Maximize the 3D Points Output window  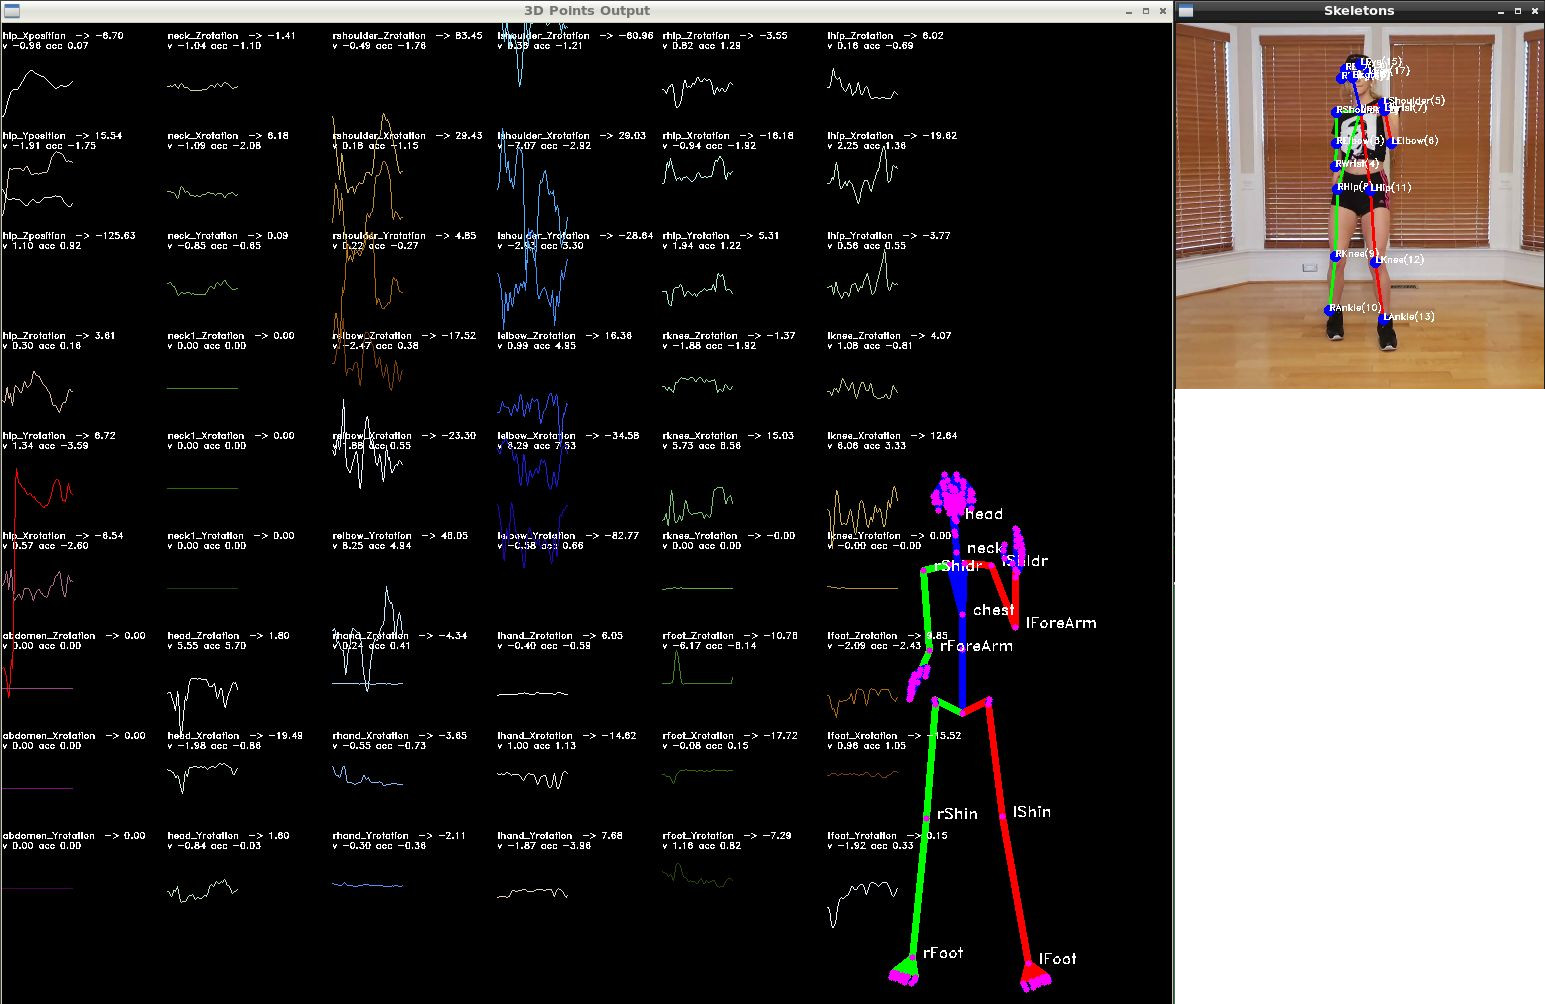1146,11
